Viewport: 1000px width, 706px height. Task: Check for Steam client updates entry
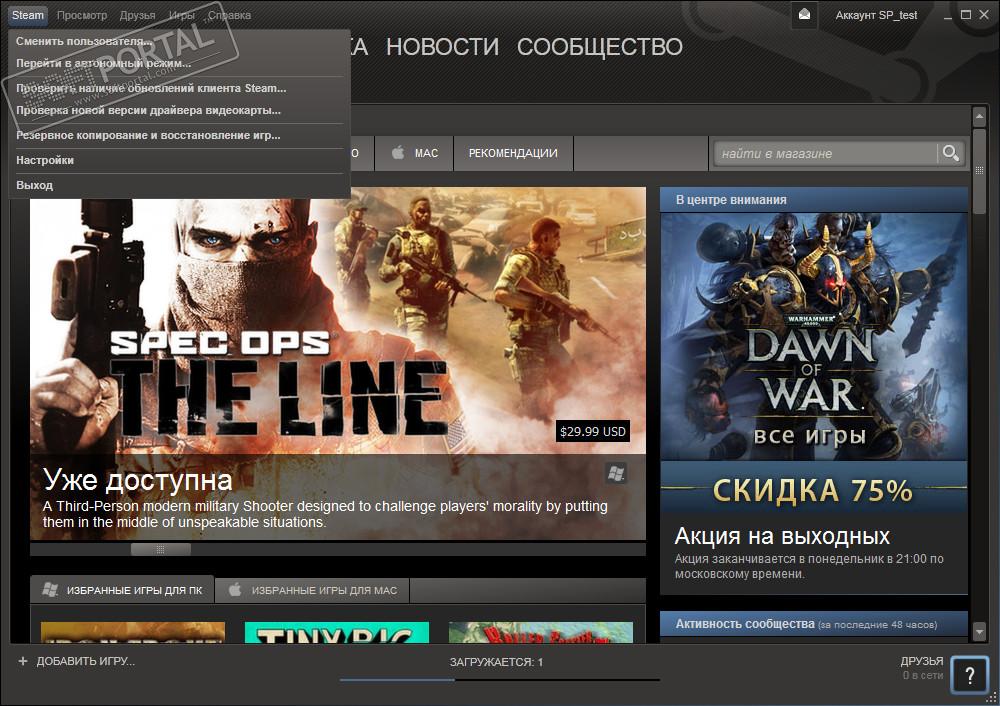(179, 88)
